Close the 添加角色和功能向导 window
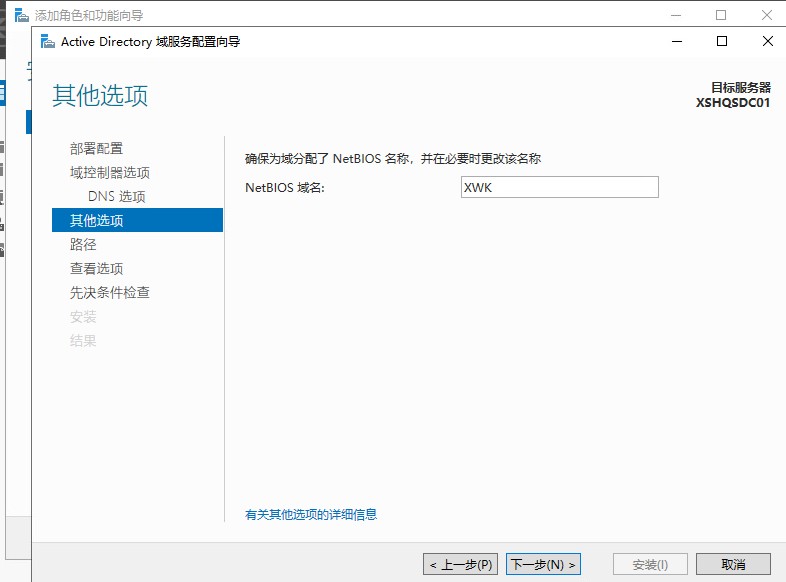Viewport: 786px width, 582px height. point(766,15)
